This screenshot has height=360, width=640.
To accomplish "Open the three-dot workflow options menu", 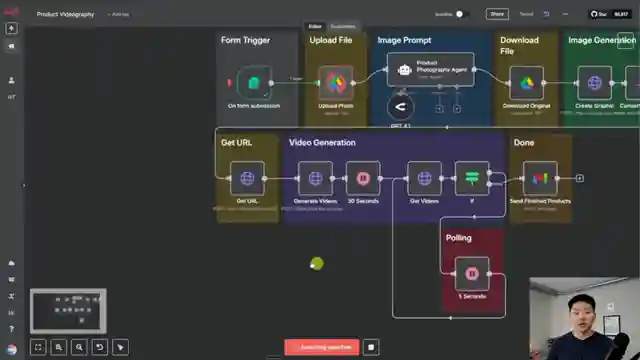I will (x=565, y=14).
